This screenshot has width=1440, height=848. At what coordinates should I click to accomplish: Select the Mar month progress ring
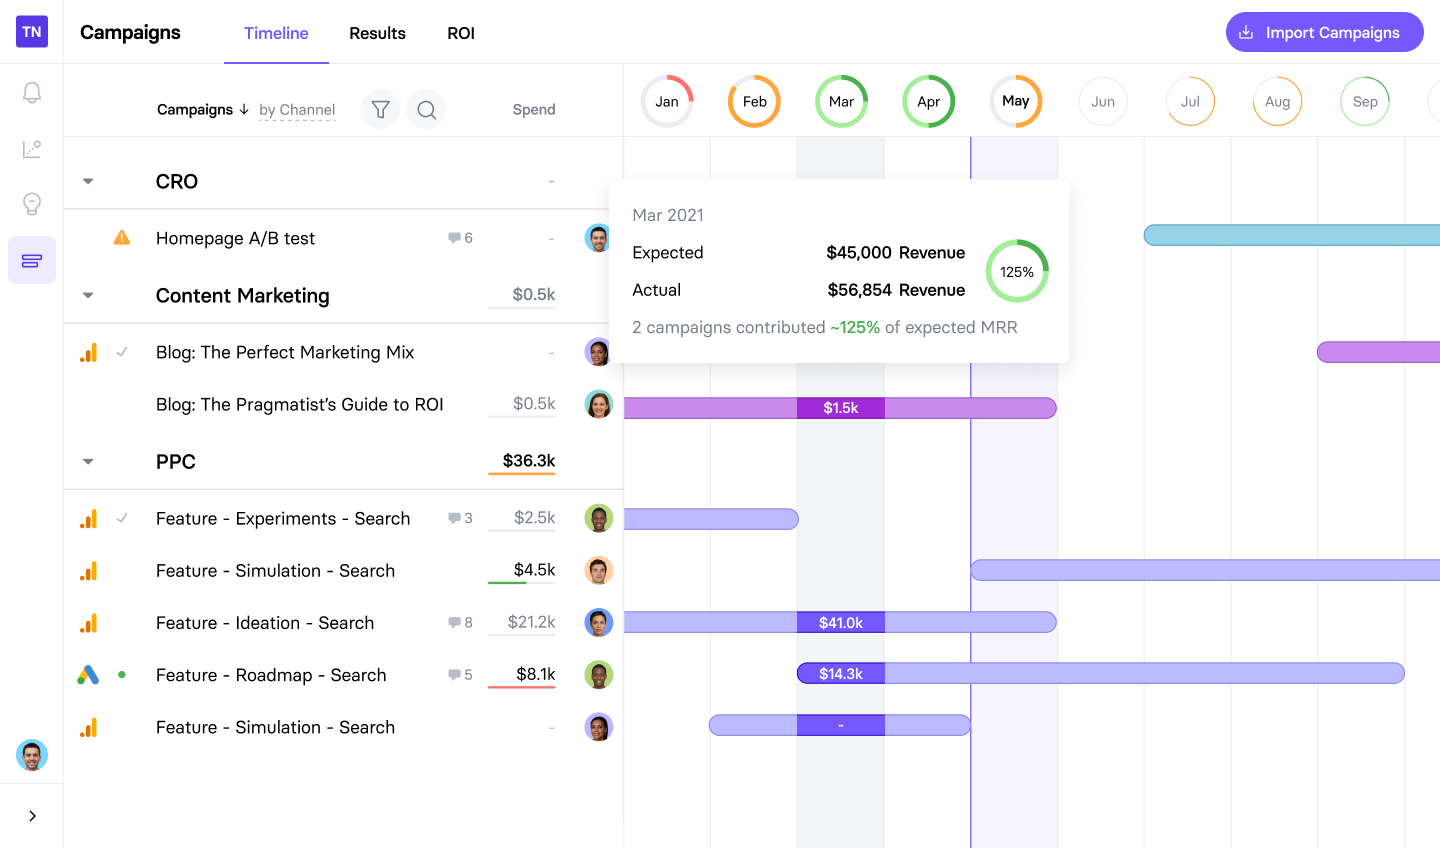841,101
